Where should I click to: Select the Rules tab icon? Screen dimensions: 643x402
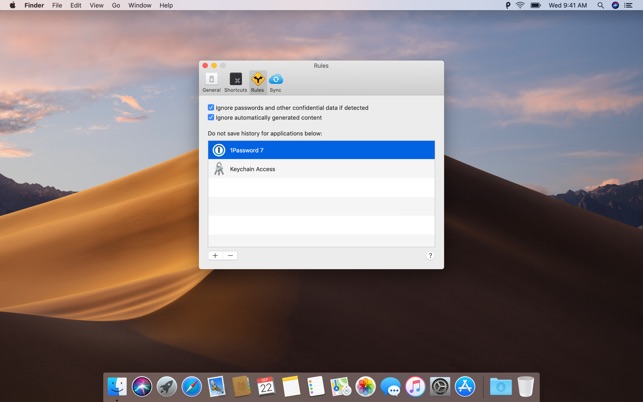258,82
